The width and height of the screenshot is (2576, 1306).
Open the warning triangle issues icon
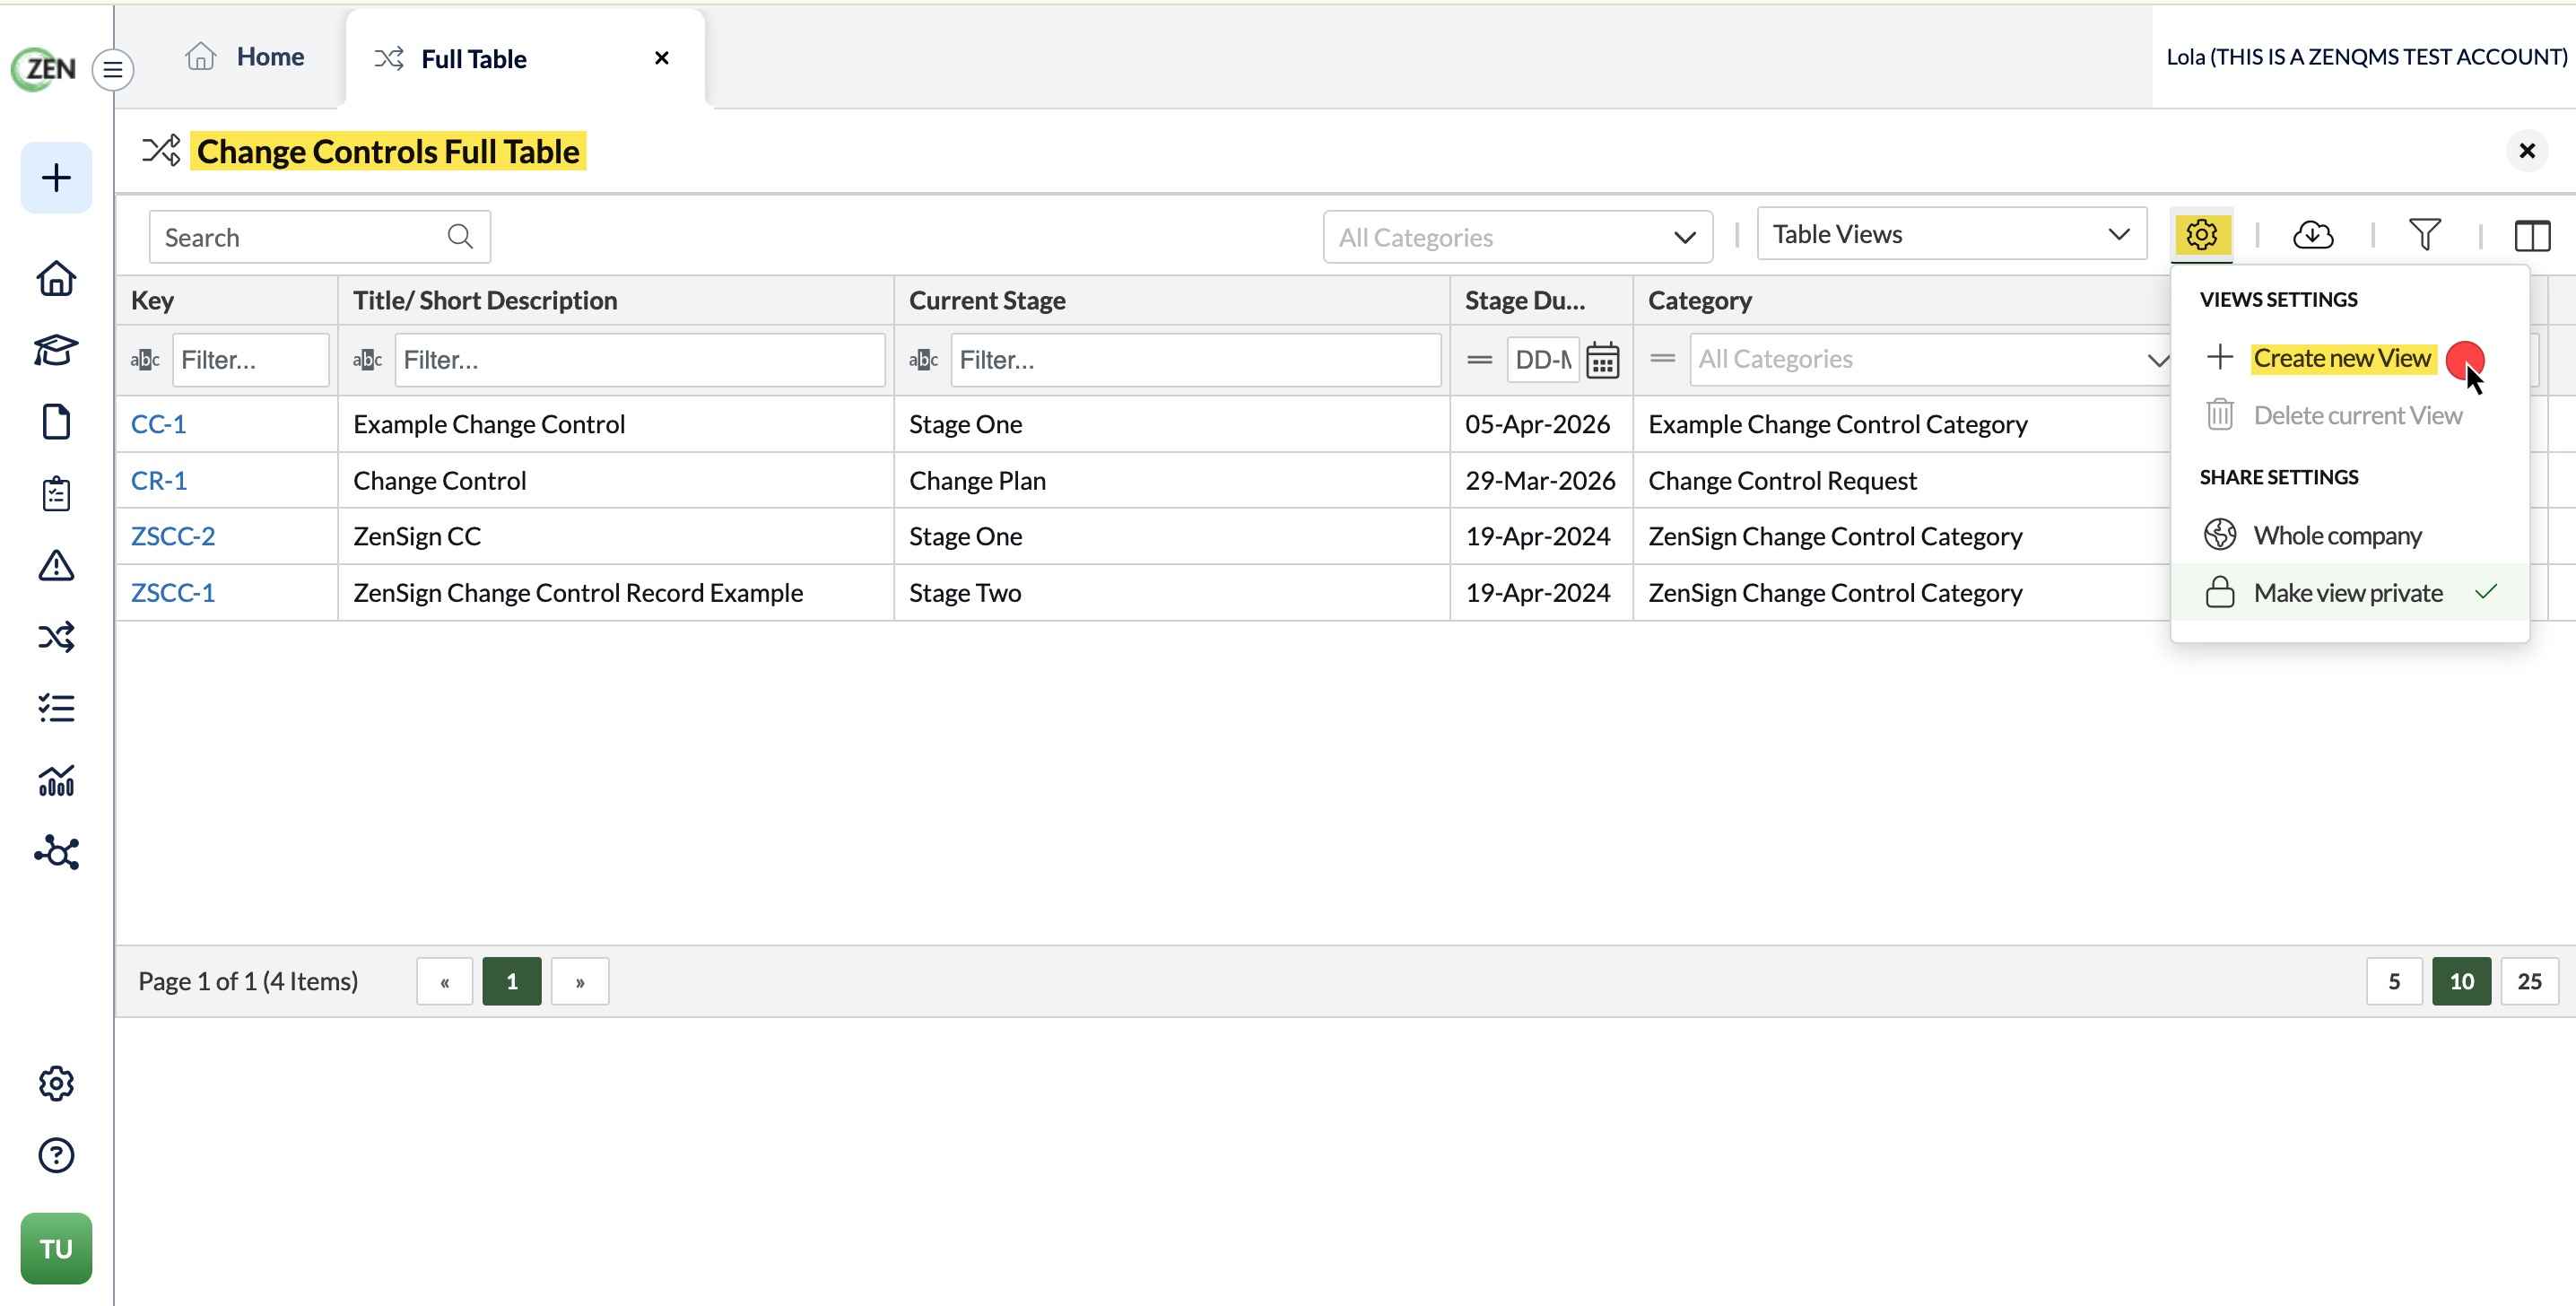tap(56, 566)
